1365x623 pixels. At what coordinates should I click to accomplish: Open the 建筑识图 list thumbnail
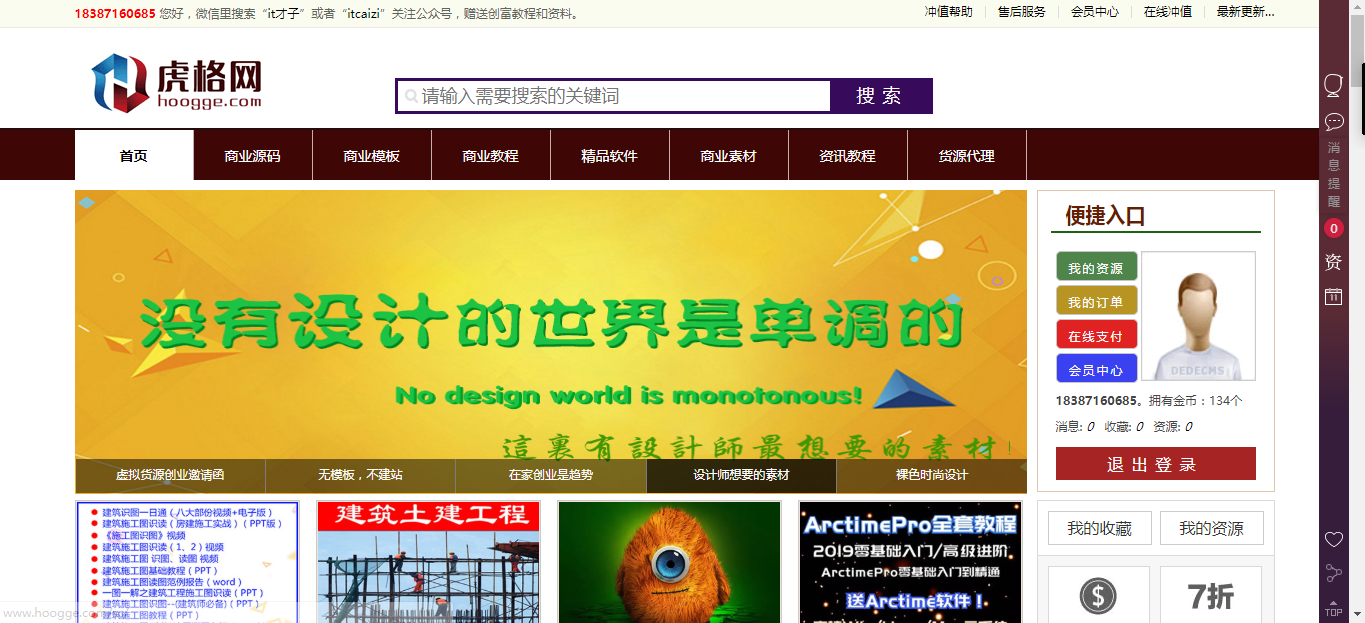[188, 562]
